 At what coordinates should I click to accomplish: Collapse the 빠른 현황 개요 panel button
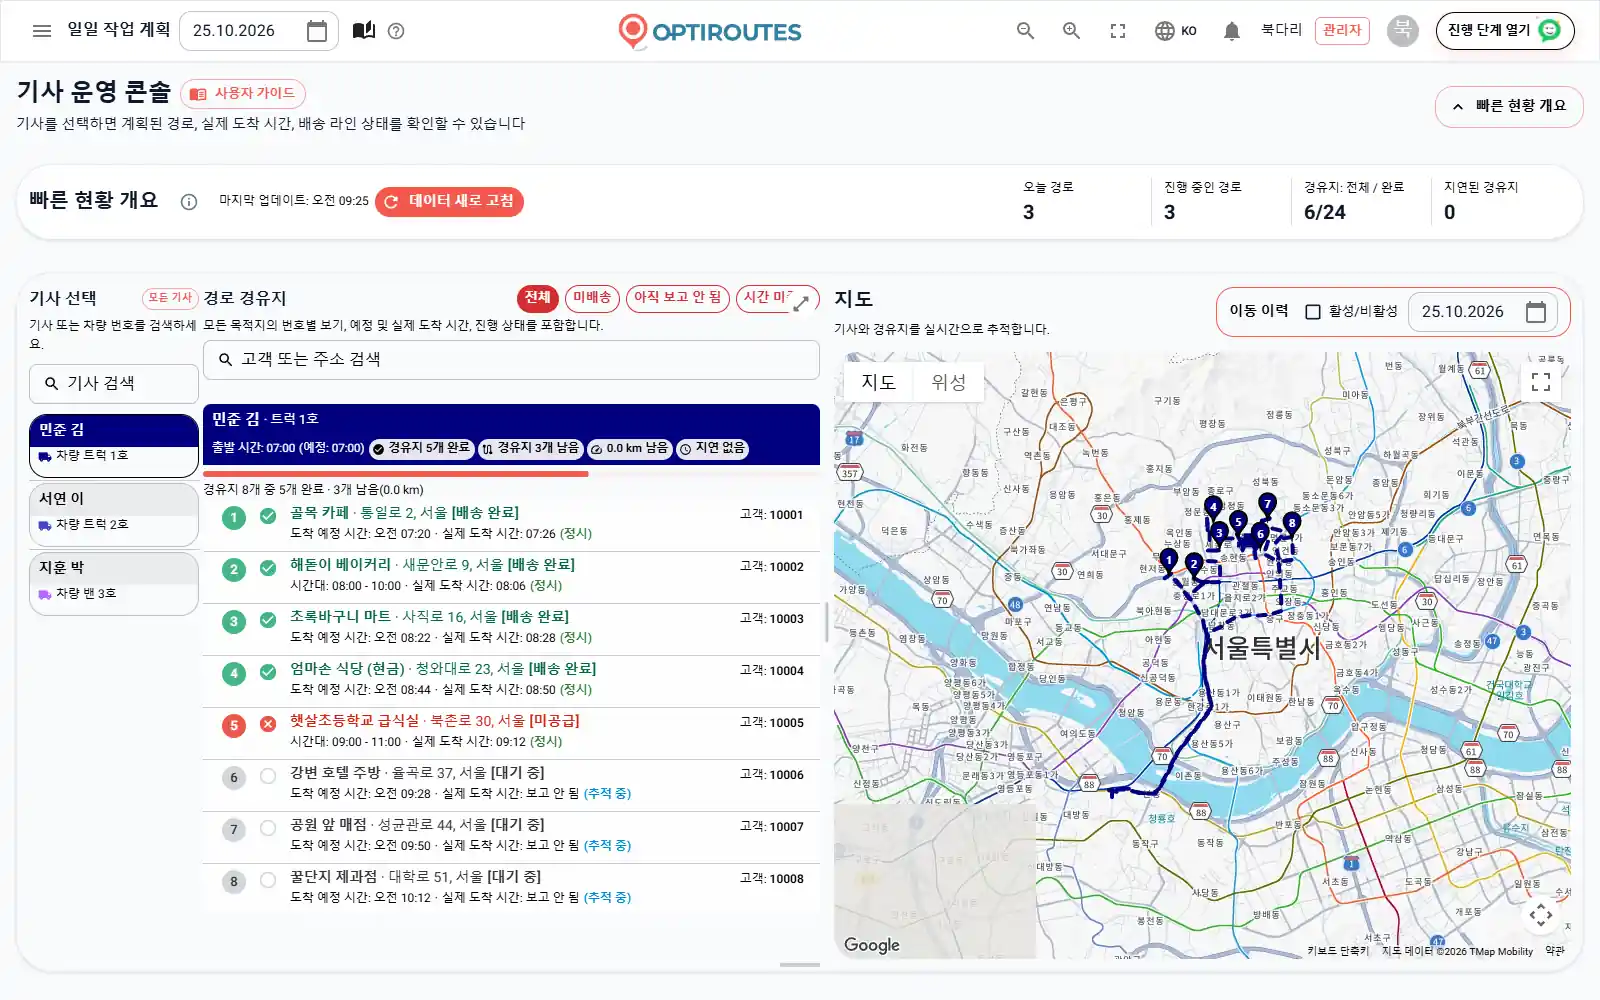[x=1509, y=106]
